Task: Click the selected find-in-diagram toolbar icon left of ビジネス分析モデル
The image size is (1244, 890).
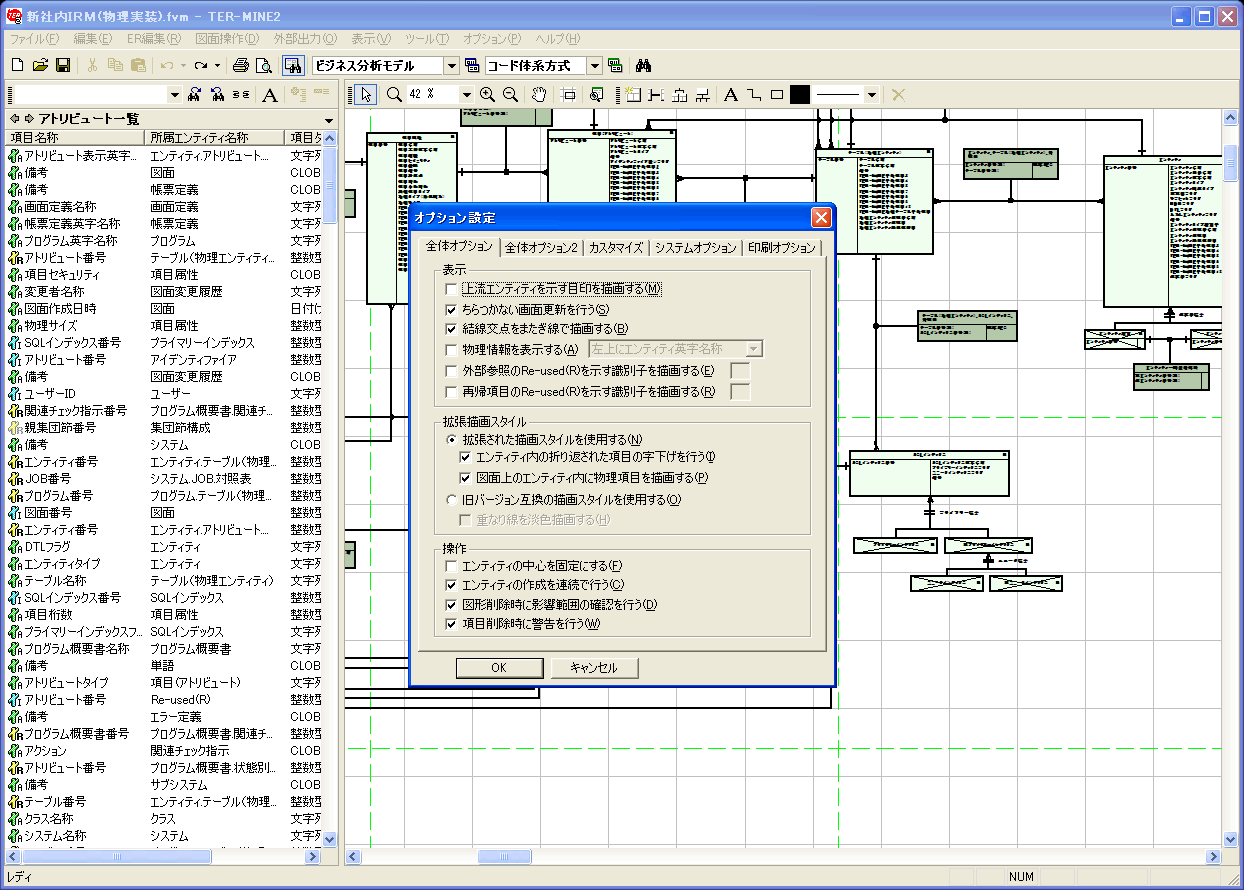Action: click(x=293, y=65)
